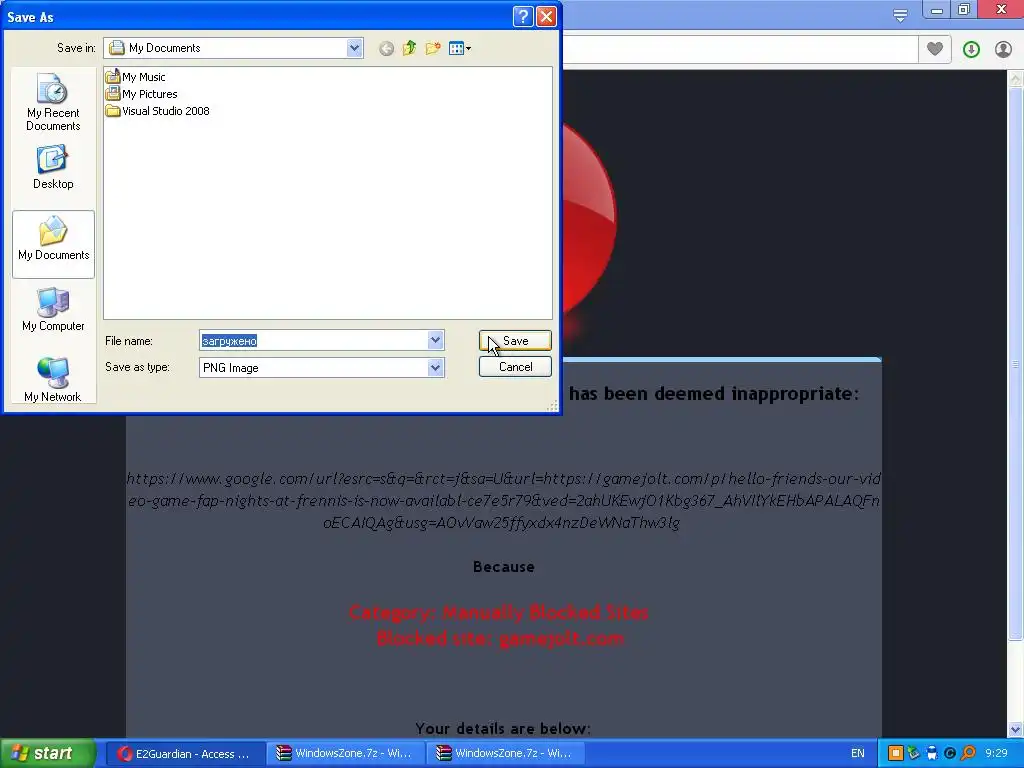Screen dimensions: 1024x768
Task: Click the 'Blocked site: gamejolt.com' text
Action: click(500, 638)
